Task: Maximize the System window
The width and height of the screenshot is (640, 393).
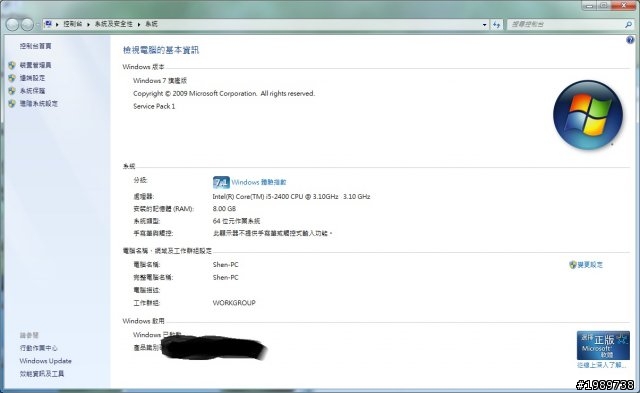Action: point(604,5)
